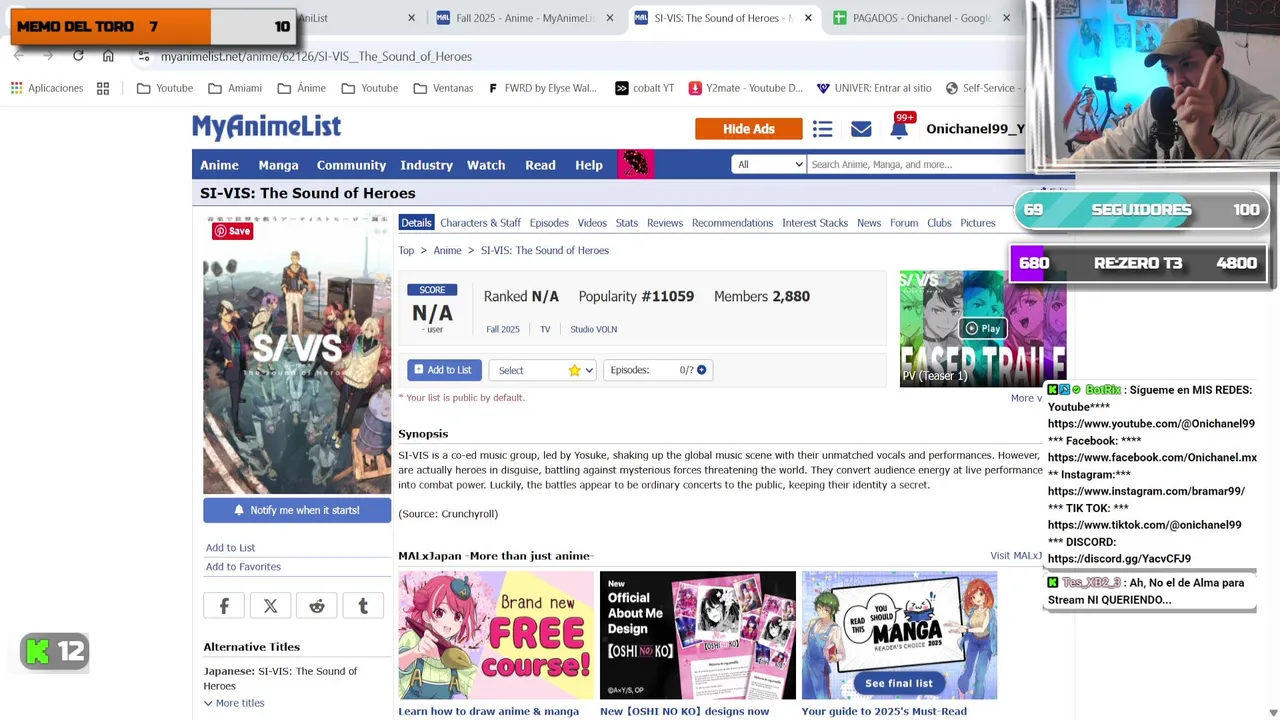Switch to the Videos tab
The width and height of the screenshot is (1280, 720).
592,223
